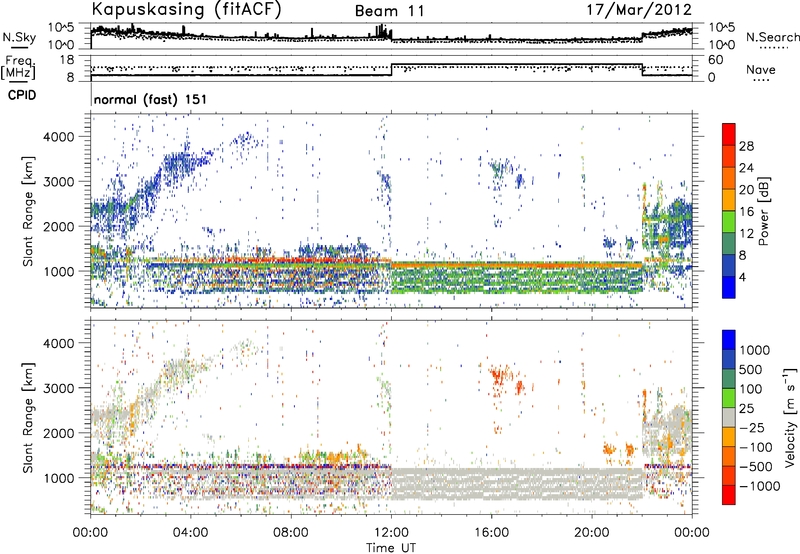Click the '60' Nave axis tick
The width and height of the screenshot is (800, 554).
[x=716, y=60]
